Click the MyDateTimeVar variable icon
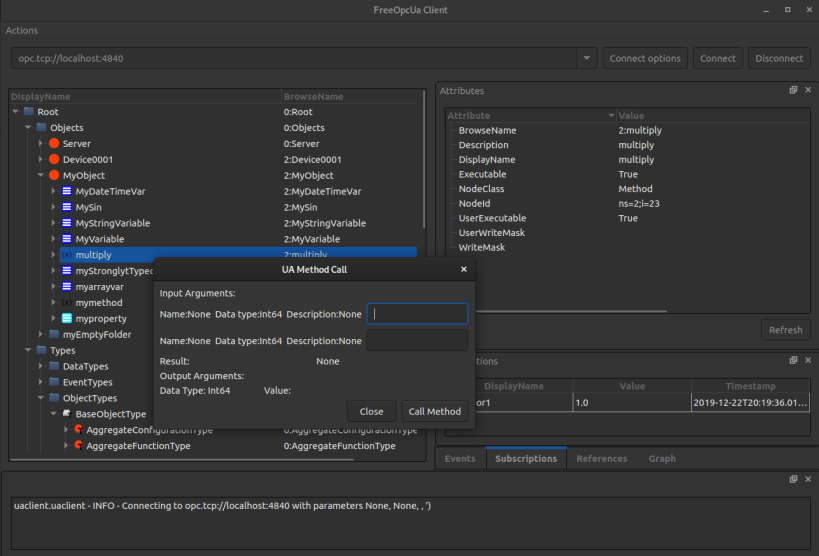 (67, 191)
